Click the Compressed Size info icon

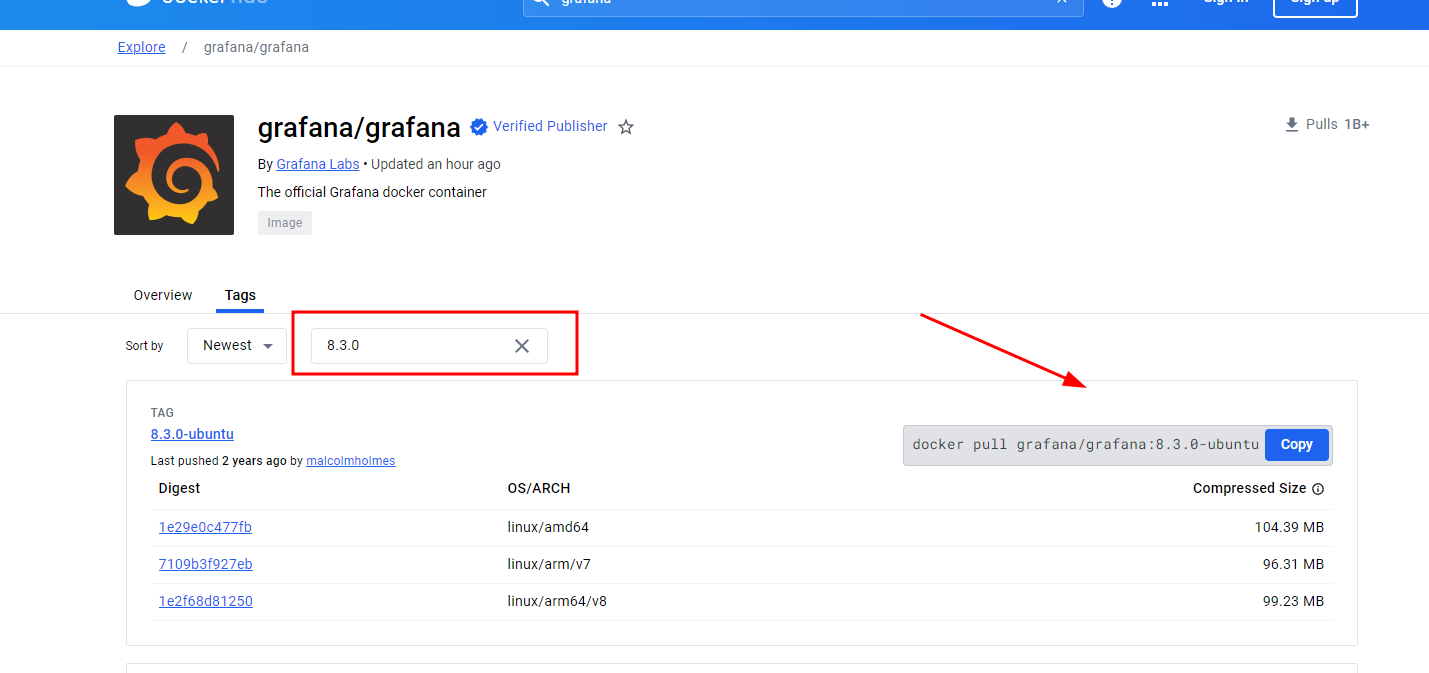click(1318, 489)
